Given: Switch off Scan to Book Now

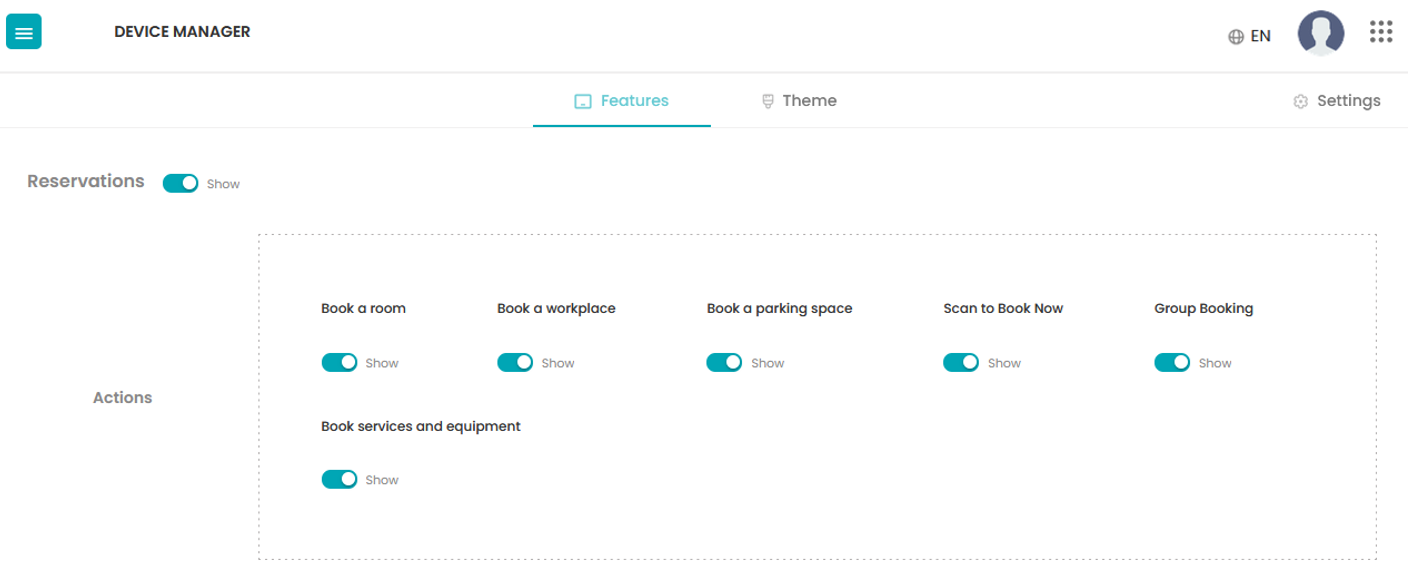Looking at the screenshot, I should [961, 362].
